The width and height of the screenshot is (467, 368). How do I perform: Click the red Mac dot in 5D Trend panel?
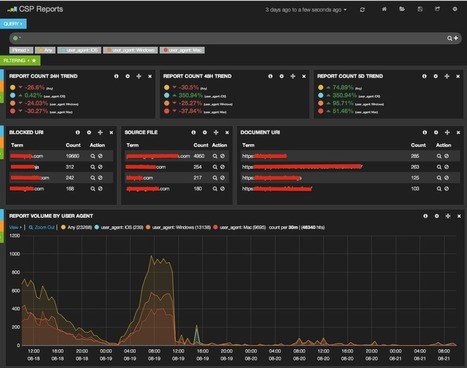tap(321, 111)
